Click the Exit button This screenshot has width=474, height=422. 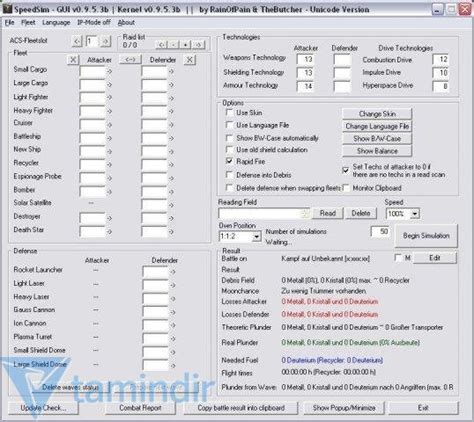point(423,408)
